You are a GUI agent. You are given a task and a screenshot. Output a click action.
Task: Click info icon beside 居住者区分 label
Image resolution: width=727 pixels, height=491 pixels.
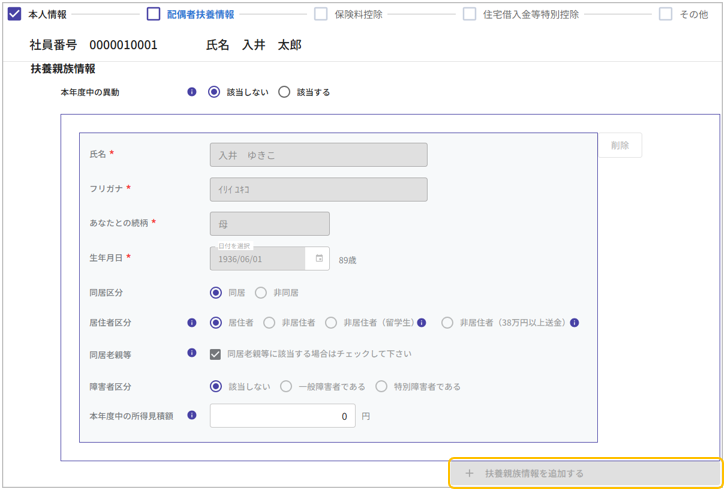click(192, 323)
